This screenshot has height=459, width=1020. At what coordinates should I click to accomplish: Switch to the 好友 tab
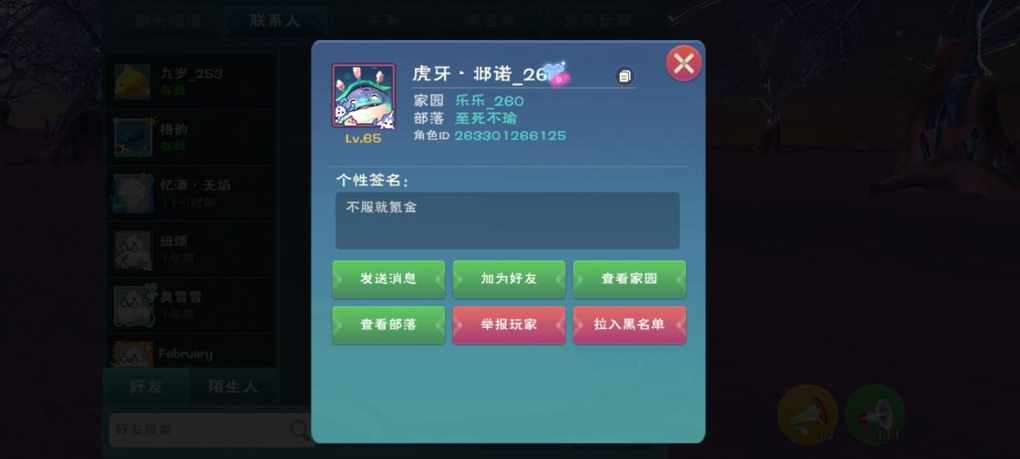(146, 387)
